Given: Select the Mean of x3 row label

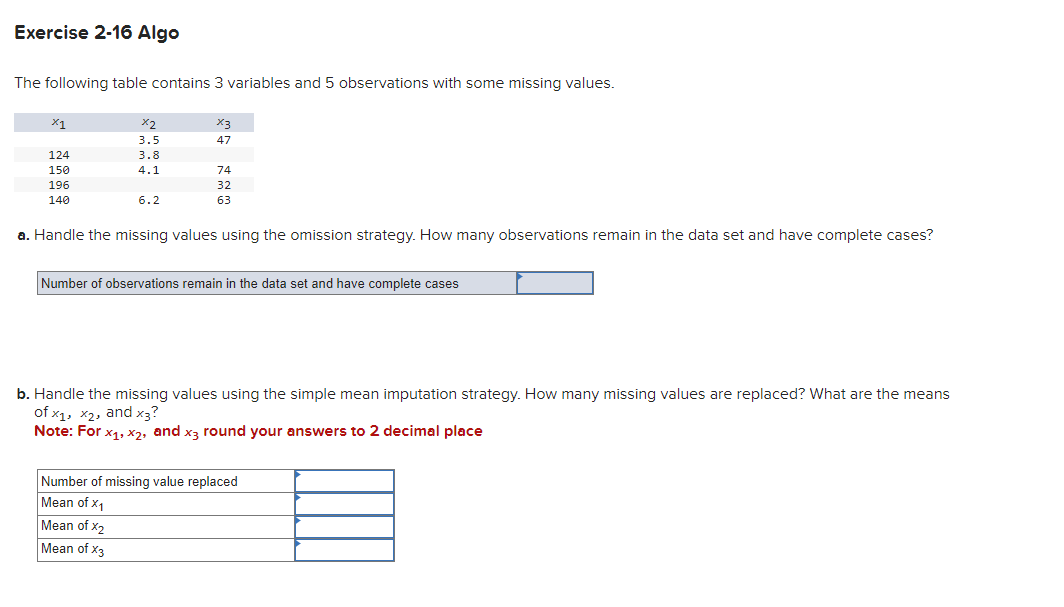Looking at the screenshot, I should 73,548.
